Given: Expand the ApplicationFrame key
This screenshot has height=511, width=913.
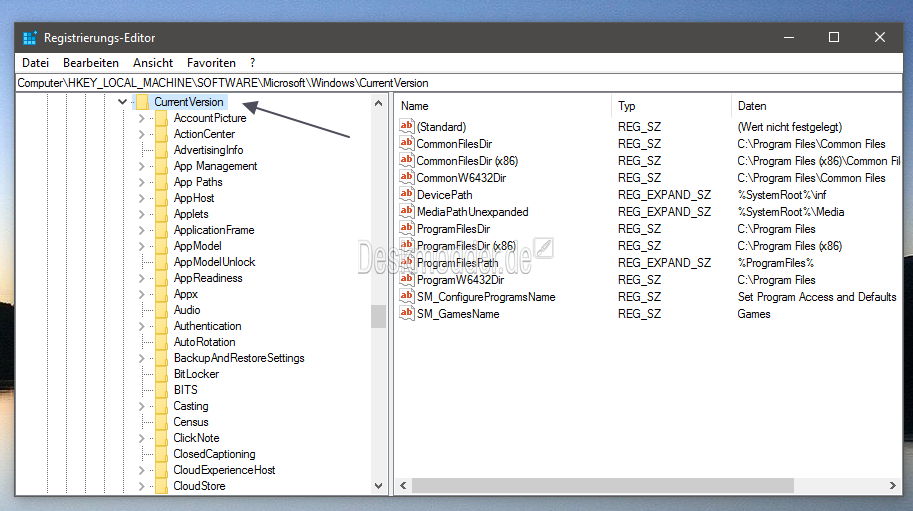Looking at the screenshot, I should pyautogui.click(x=141, y=230).
